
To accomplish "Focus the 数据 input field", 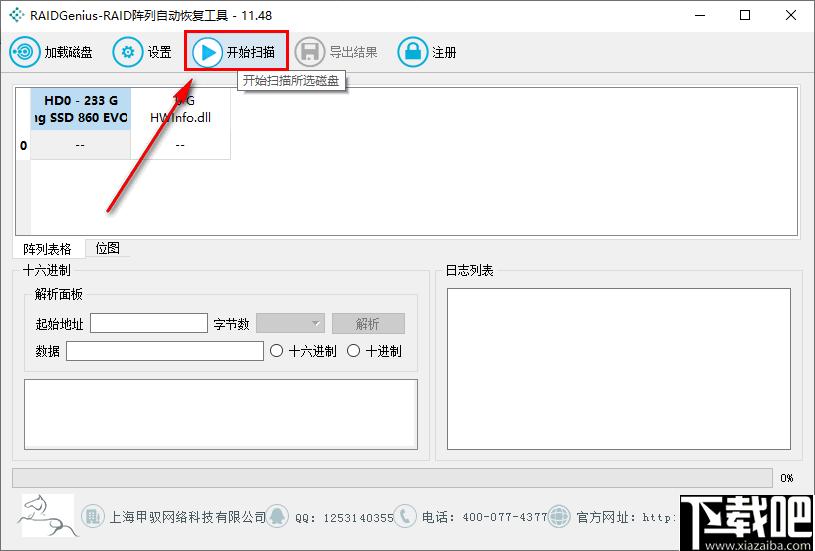I will pos(165,351).
